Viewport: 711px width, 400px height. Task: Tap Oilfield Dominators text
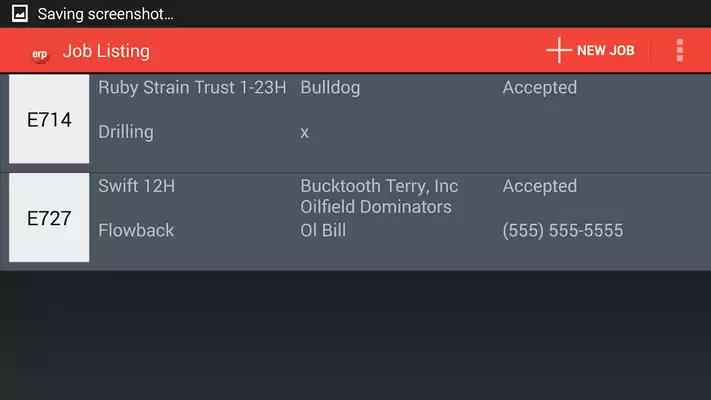[376, 207]
